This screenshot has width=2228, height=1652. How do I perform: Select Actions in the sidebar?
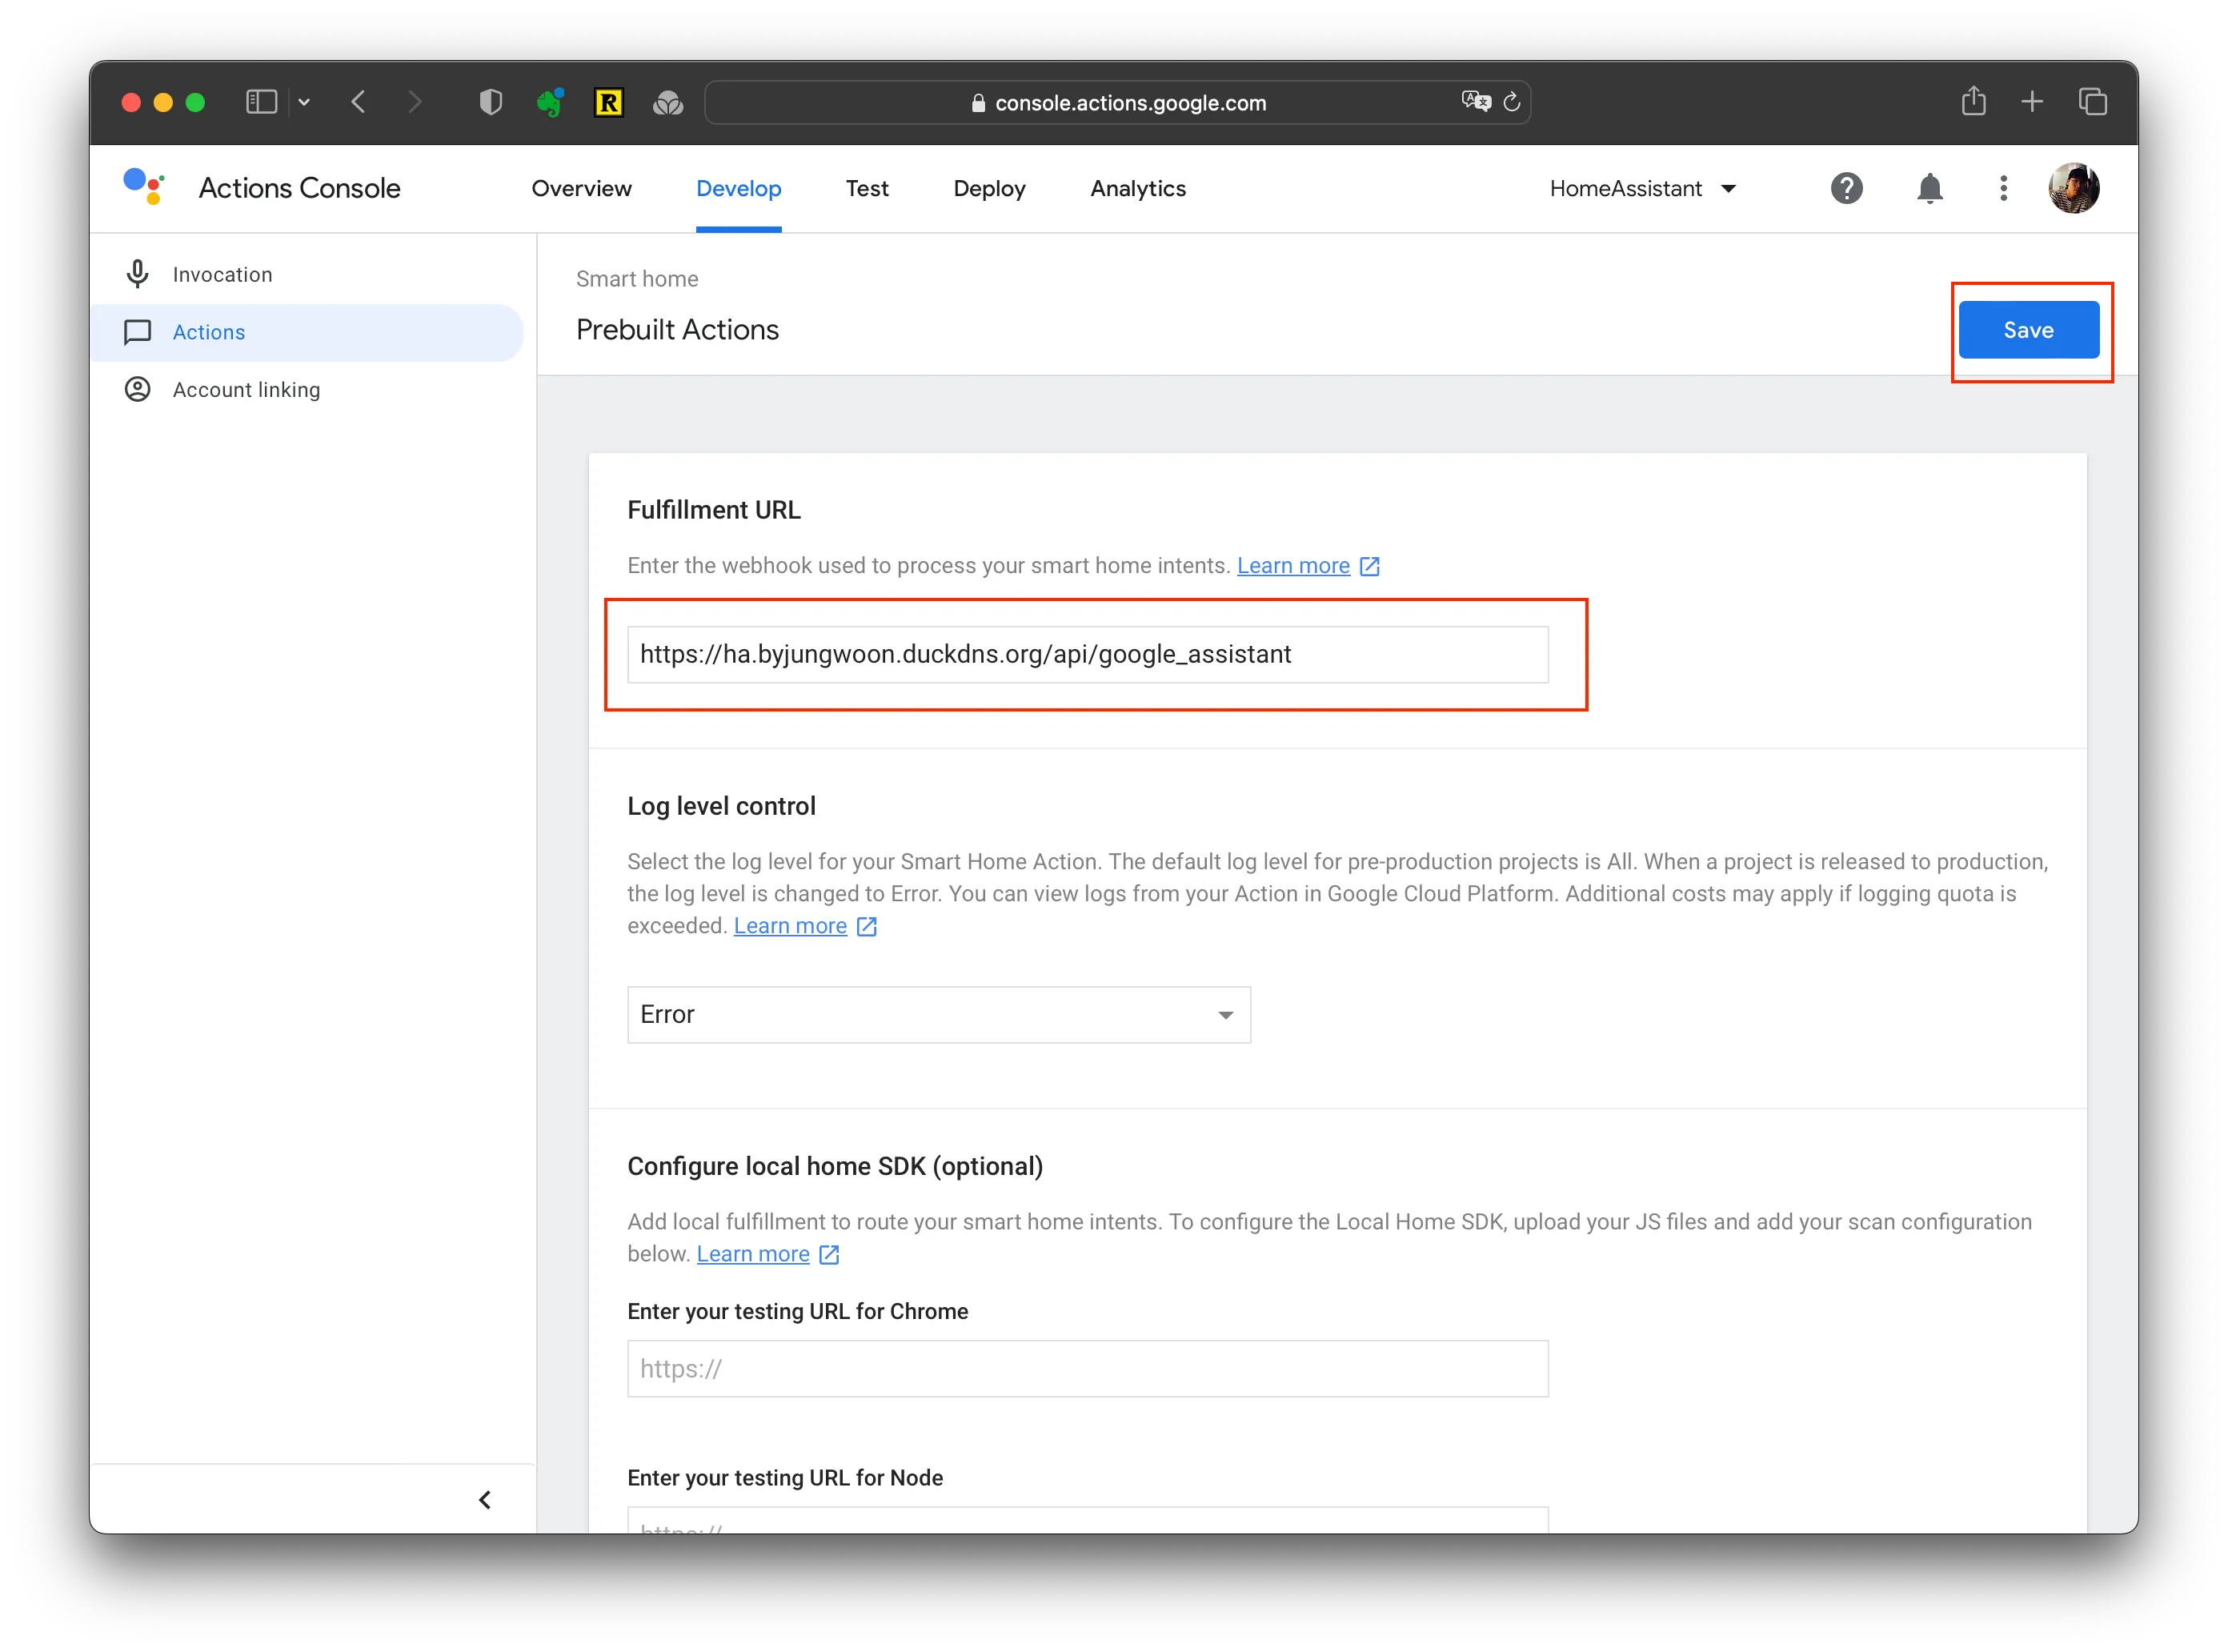coord(306,332)
